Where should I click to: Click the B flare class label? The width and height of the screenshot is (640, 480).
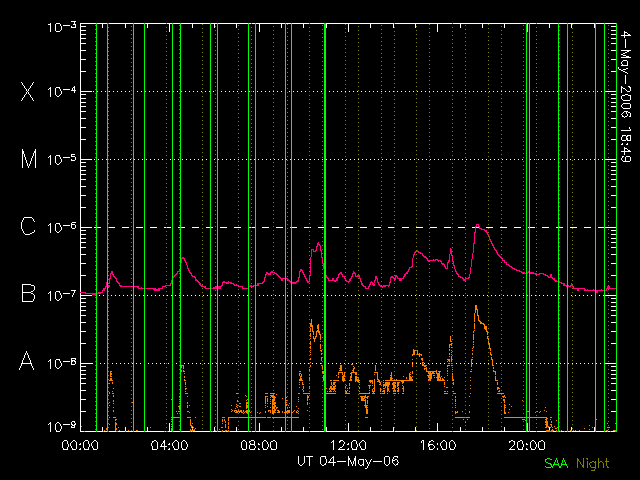coord(28,293)
